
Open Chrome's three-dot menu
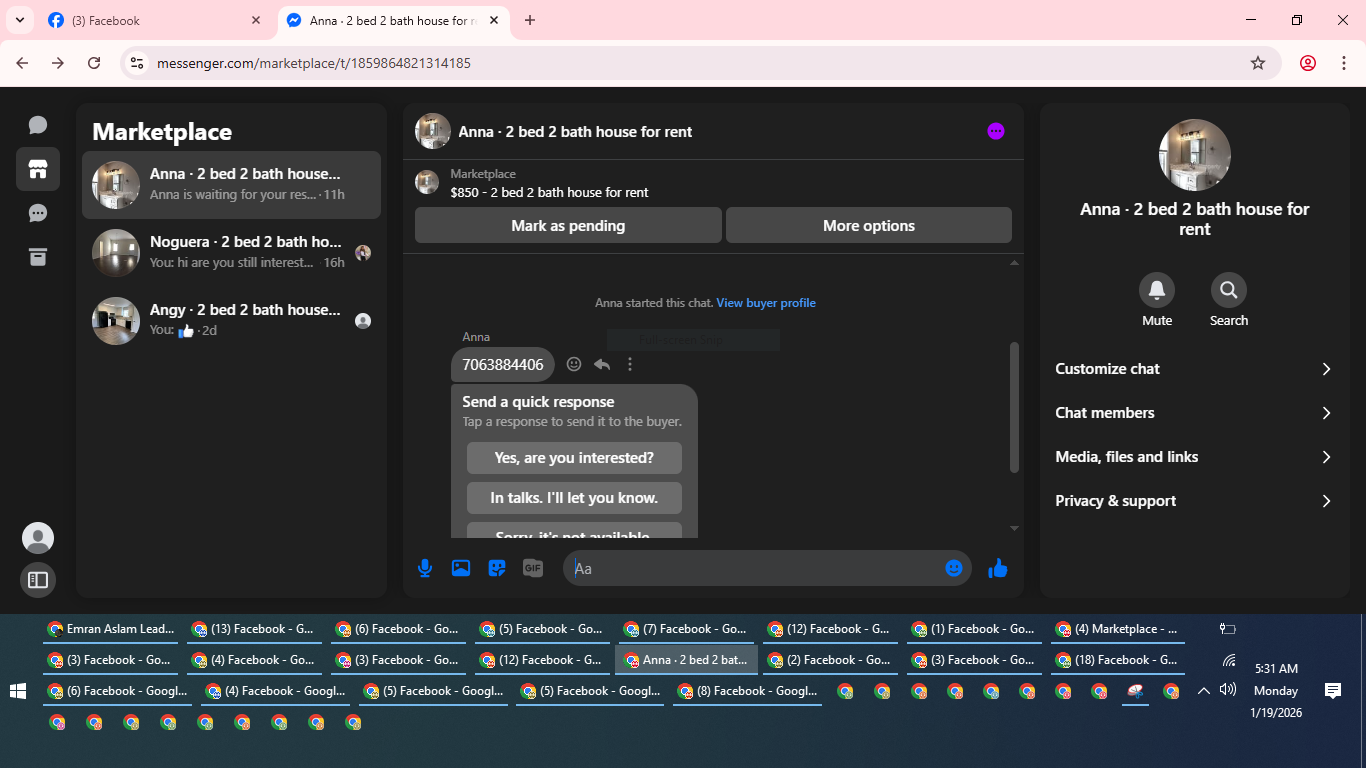(x=1344, y=63)
